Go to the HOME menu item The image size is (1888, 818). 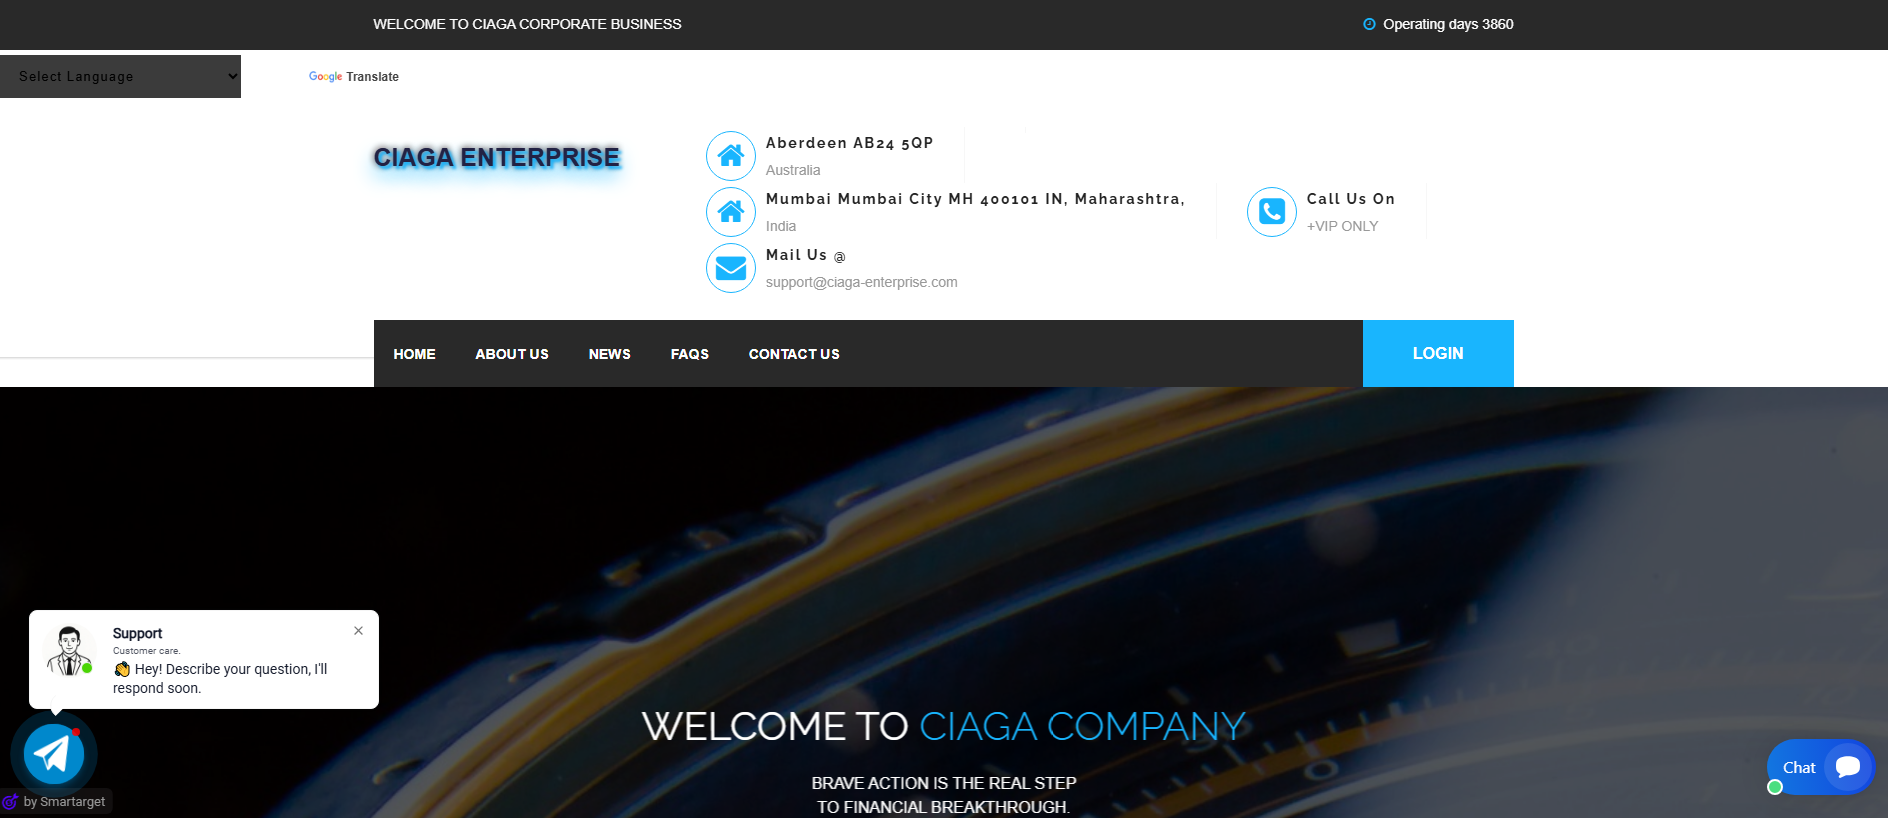[x=414, y=354]
